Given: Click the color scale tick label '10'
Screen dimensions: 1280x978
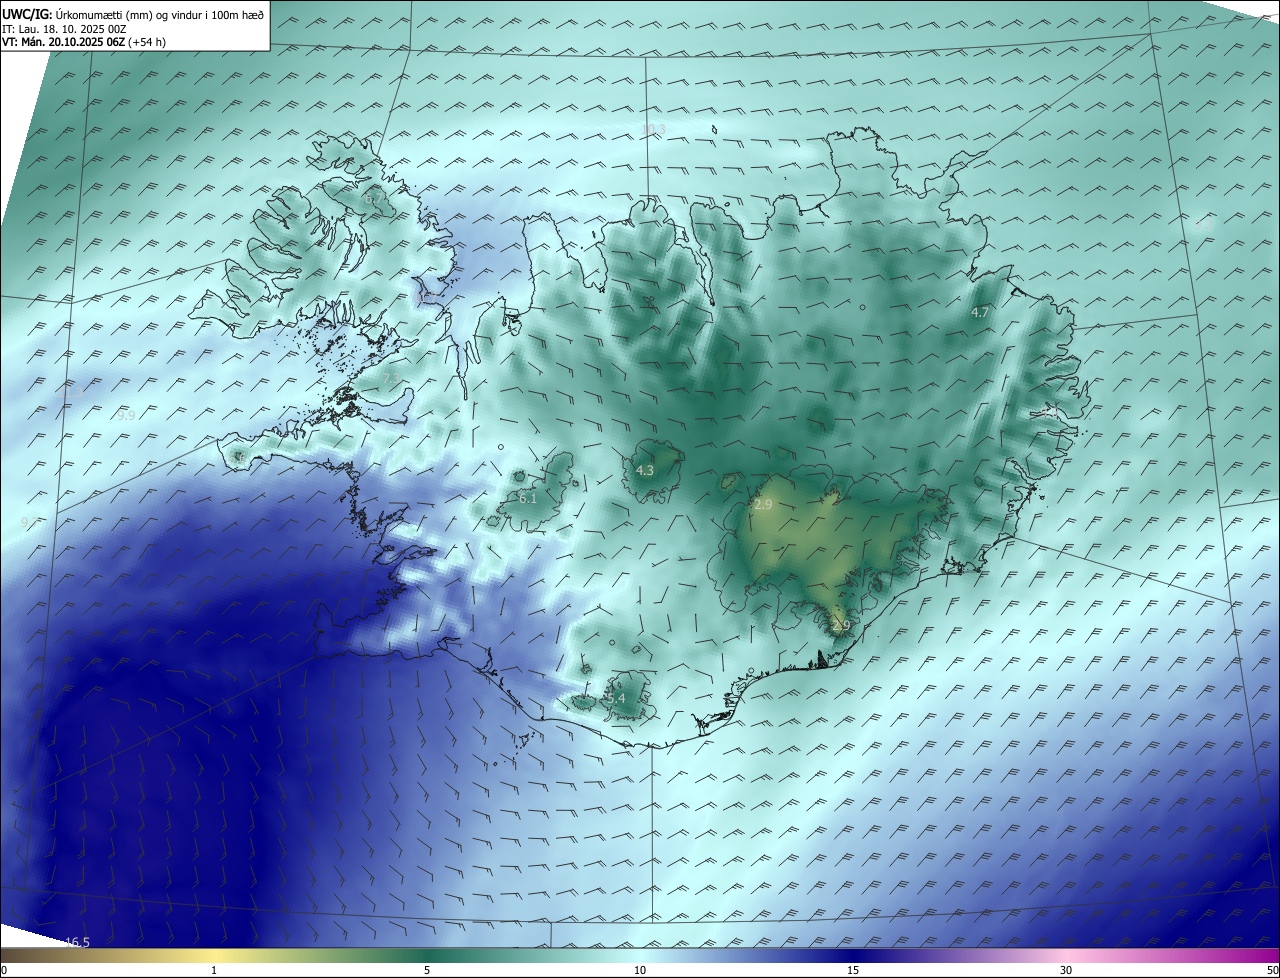Looking at the screenshot, I should [x=640, y=970].
